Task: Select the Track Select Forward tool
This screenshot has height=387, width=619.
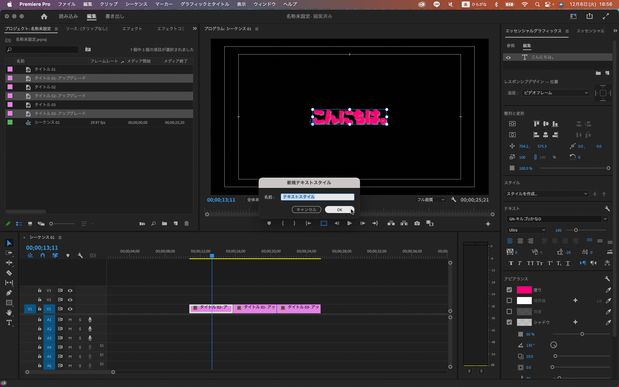Action: click(x=9, y=253)
